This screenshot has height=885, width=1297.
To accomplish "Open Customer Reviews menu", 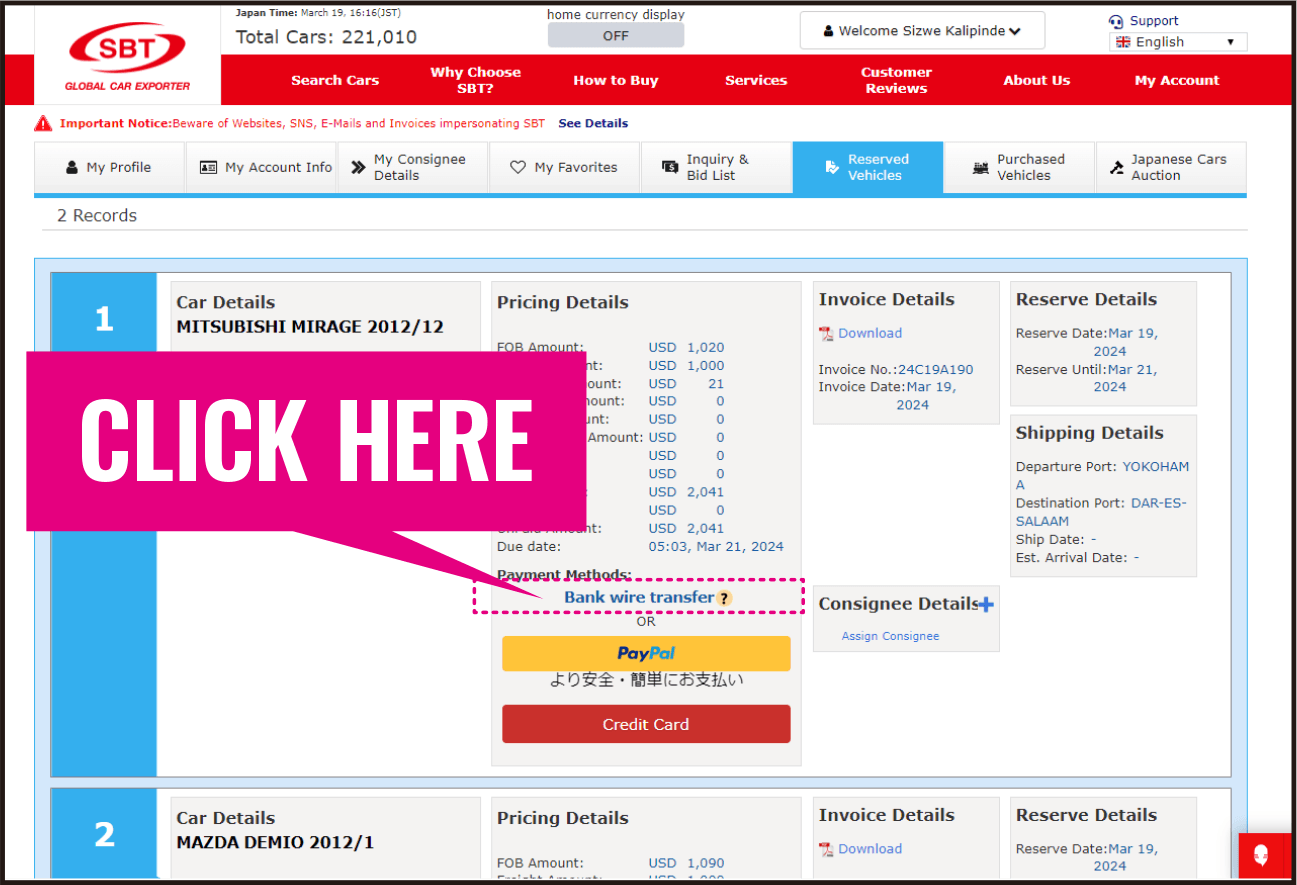I will click(x=896, y=80).
